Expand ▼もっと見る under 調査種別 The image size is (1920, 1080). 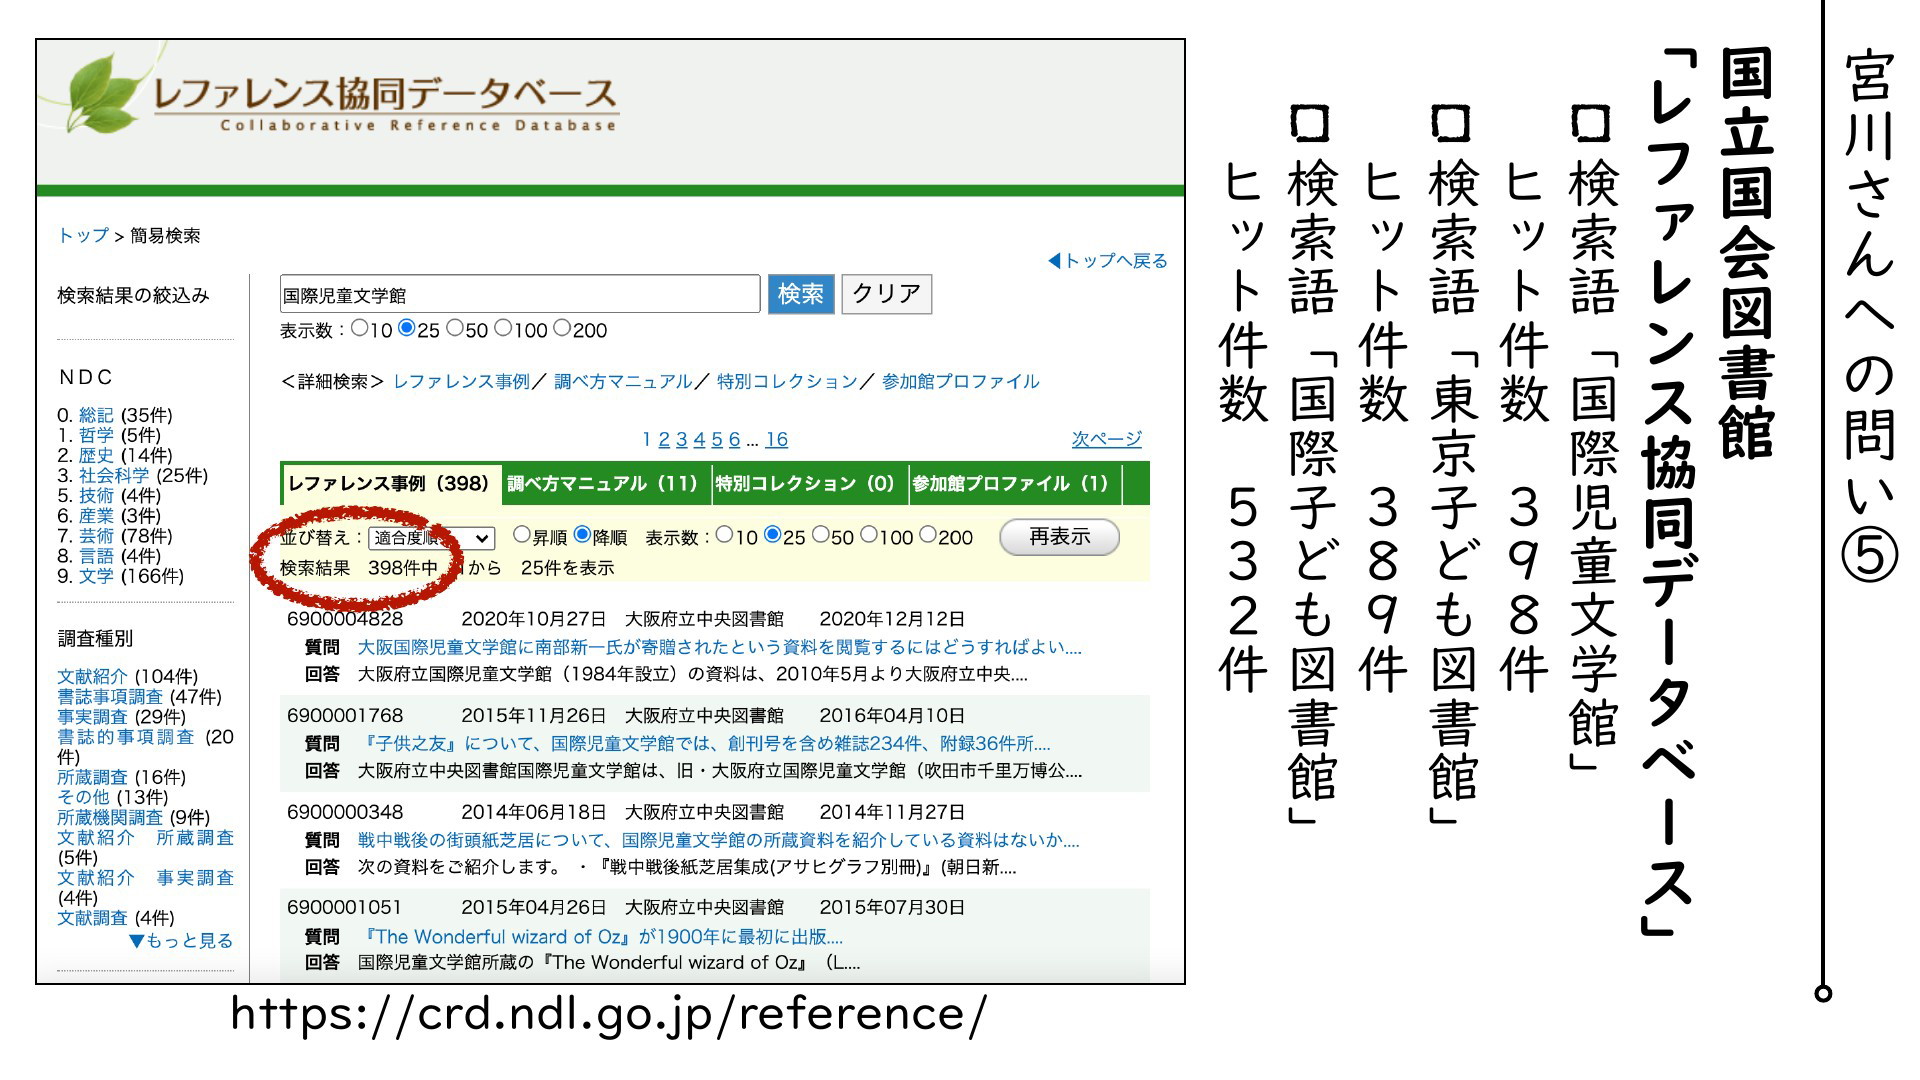coord(181,941)
